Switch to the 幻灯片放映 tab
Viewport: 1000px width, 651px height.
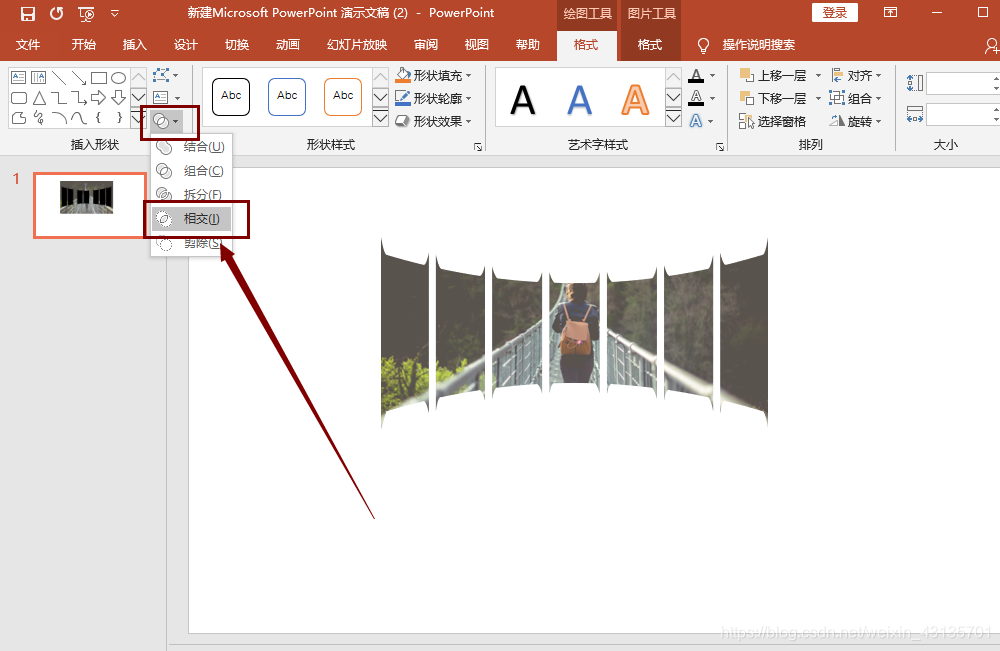[x=357, y=45]
